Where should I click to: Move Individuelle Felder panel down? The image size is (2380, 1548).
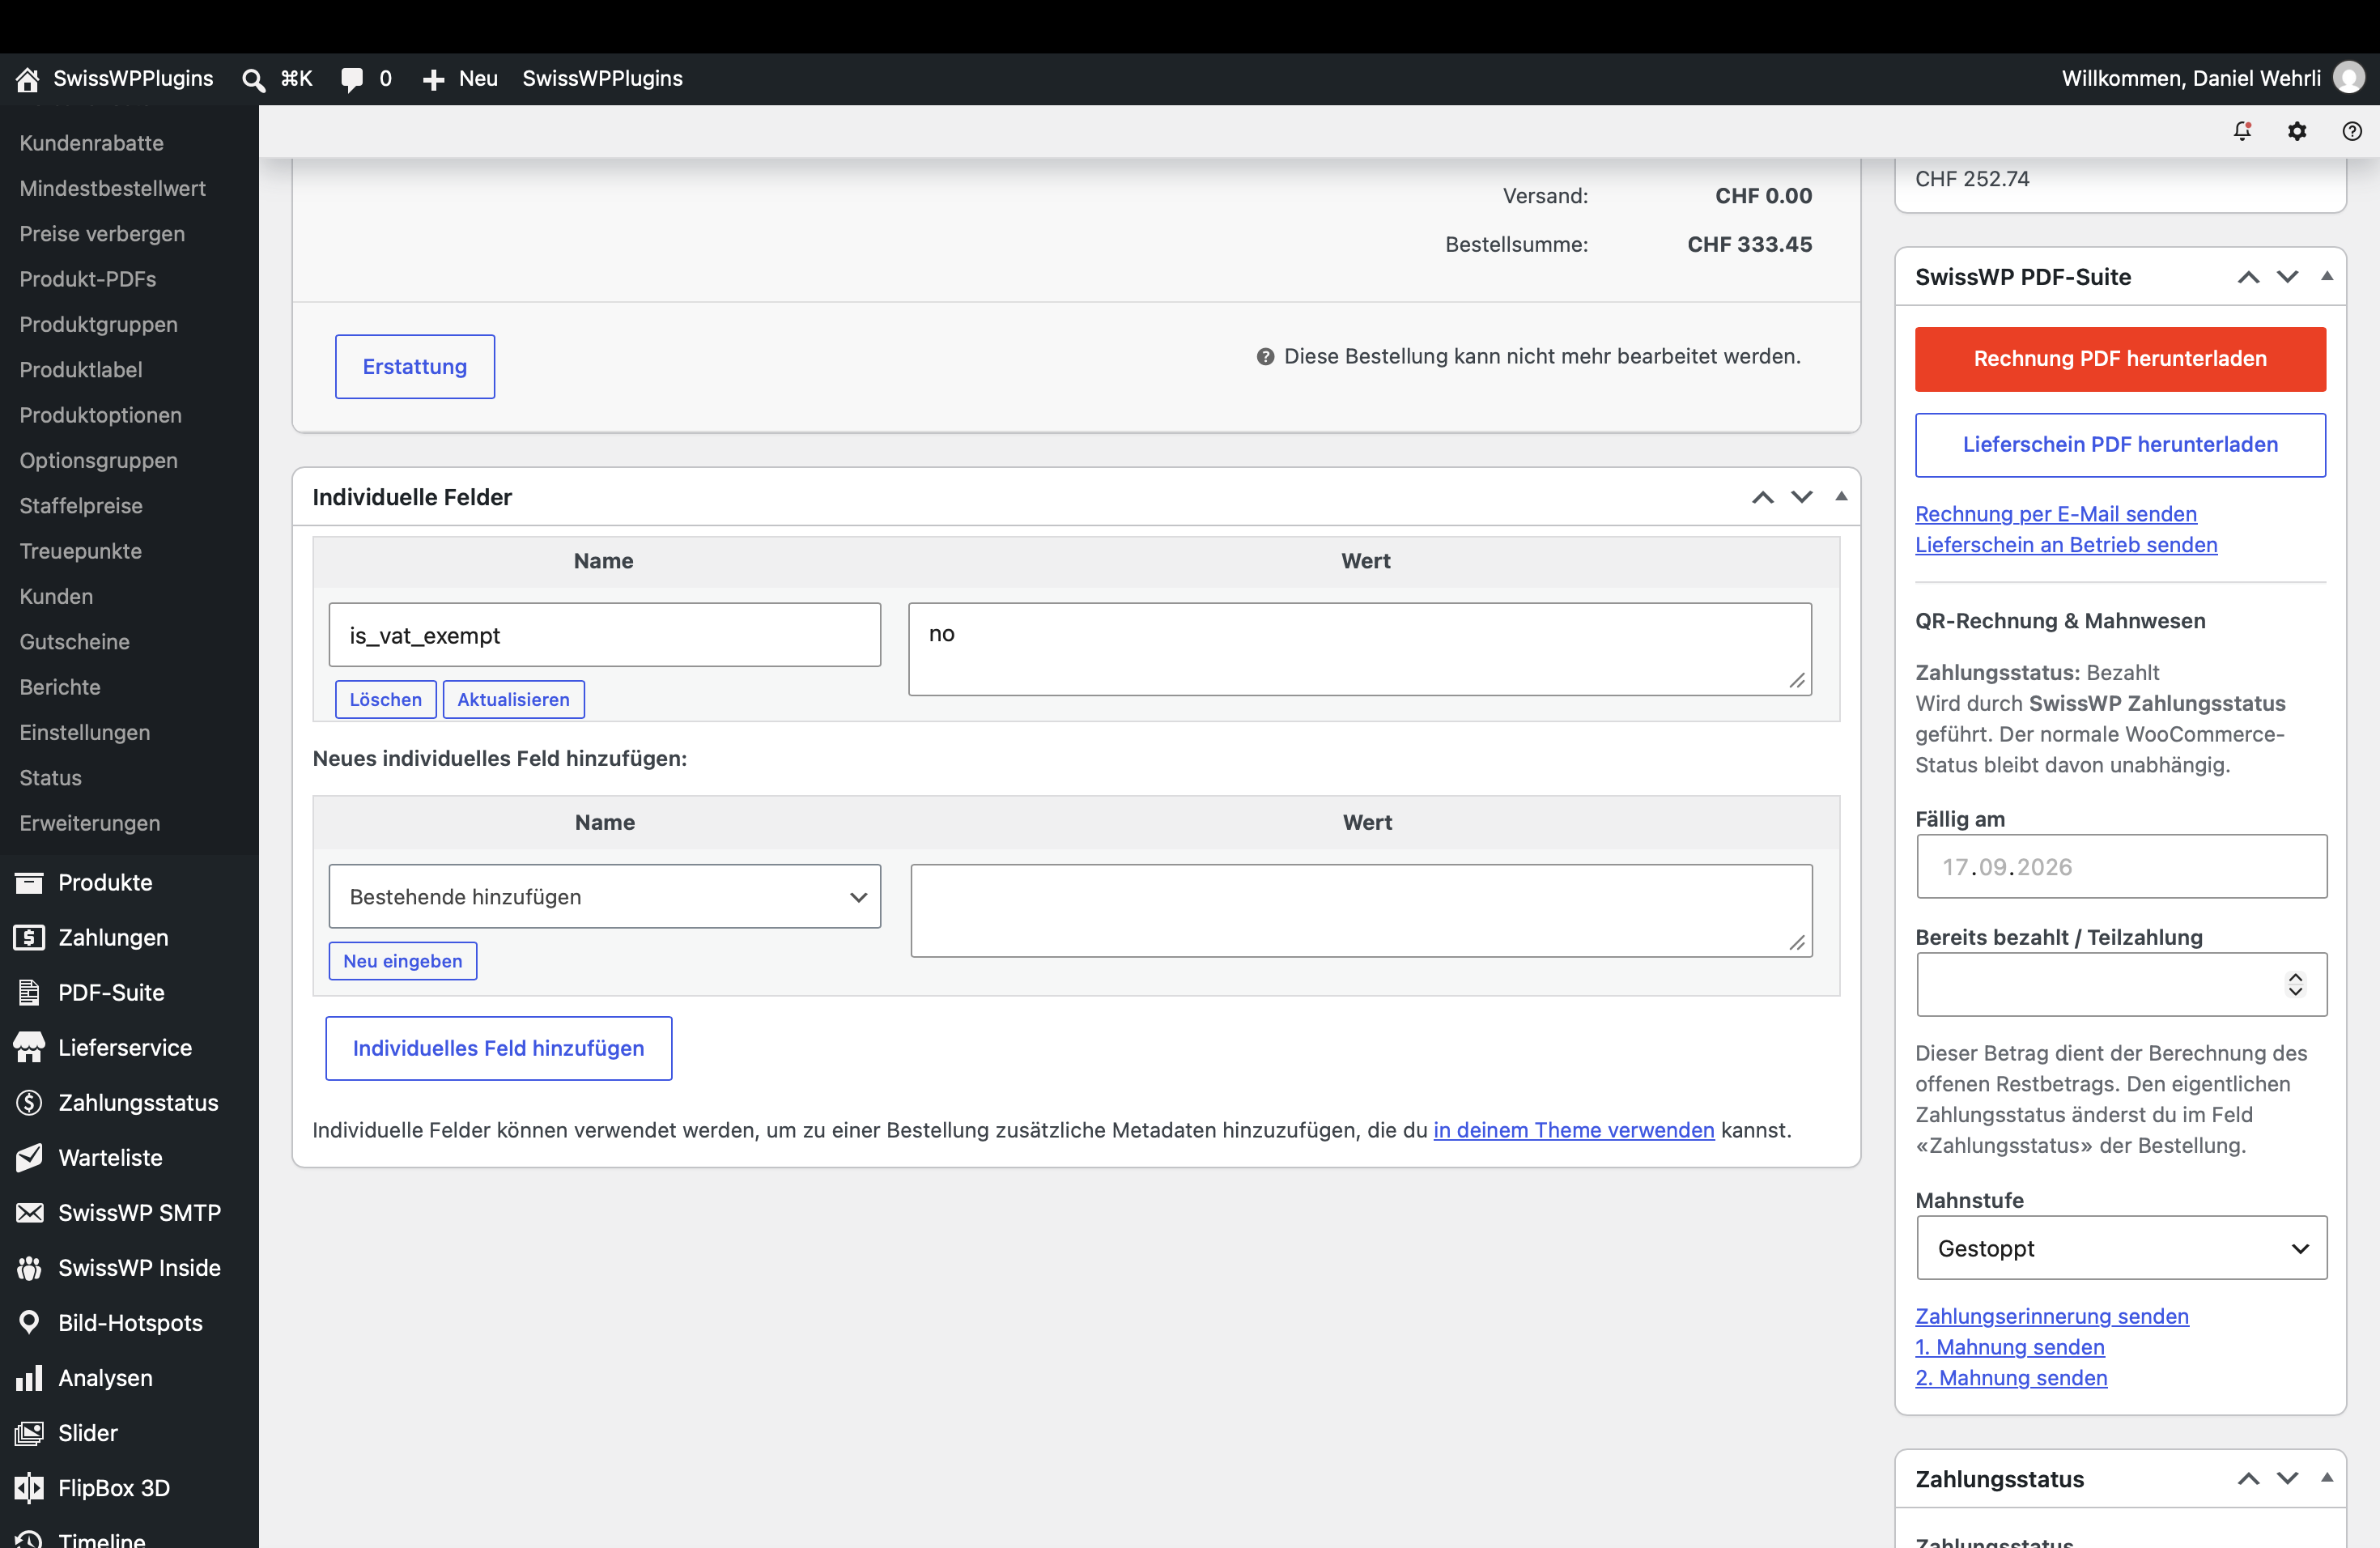point(1802,497)
